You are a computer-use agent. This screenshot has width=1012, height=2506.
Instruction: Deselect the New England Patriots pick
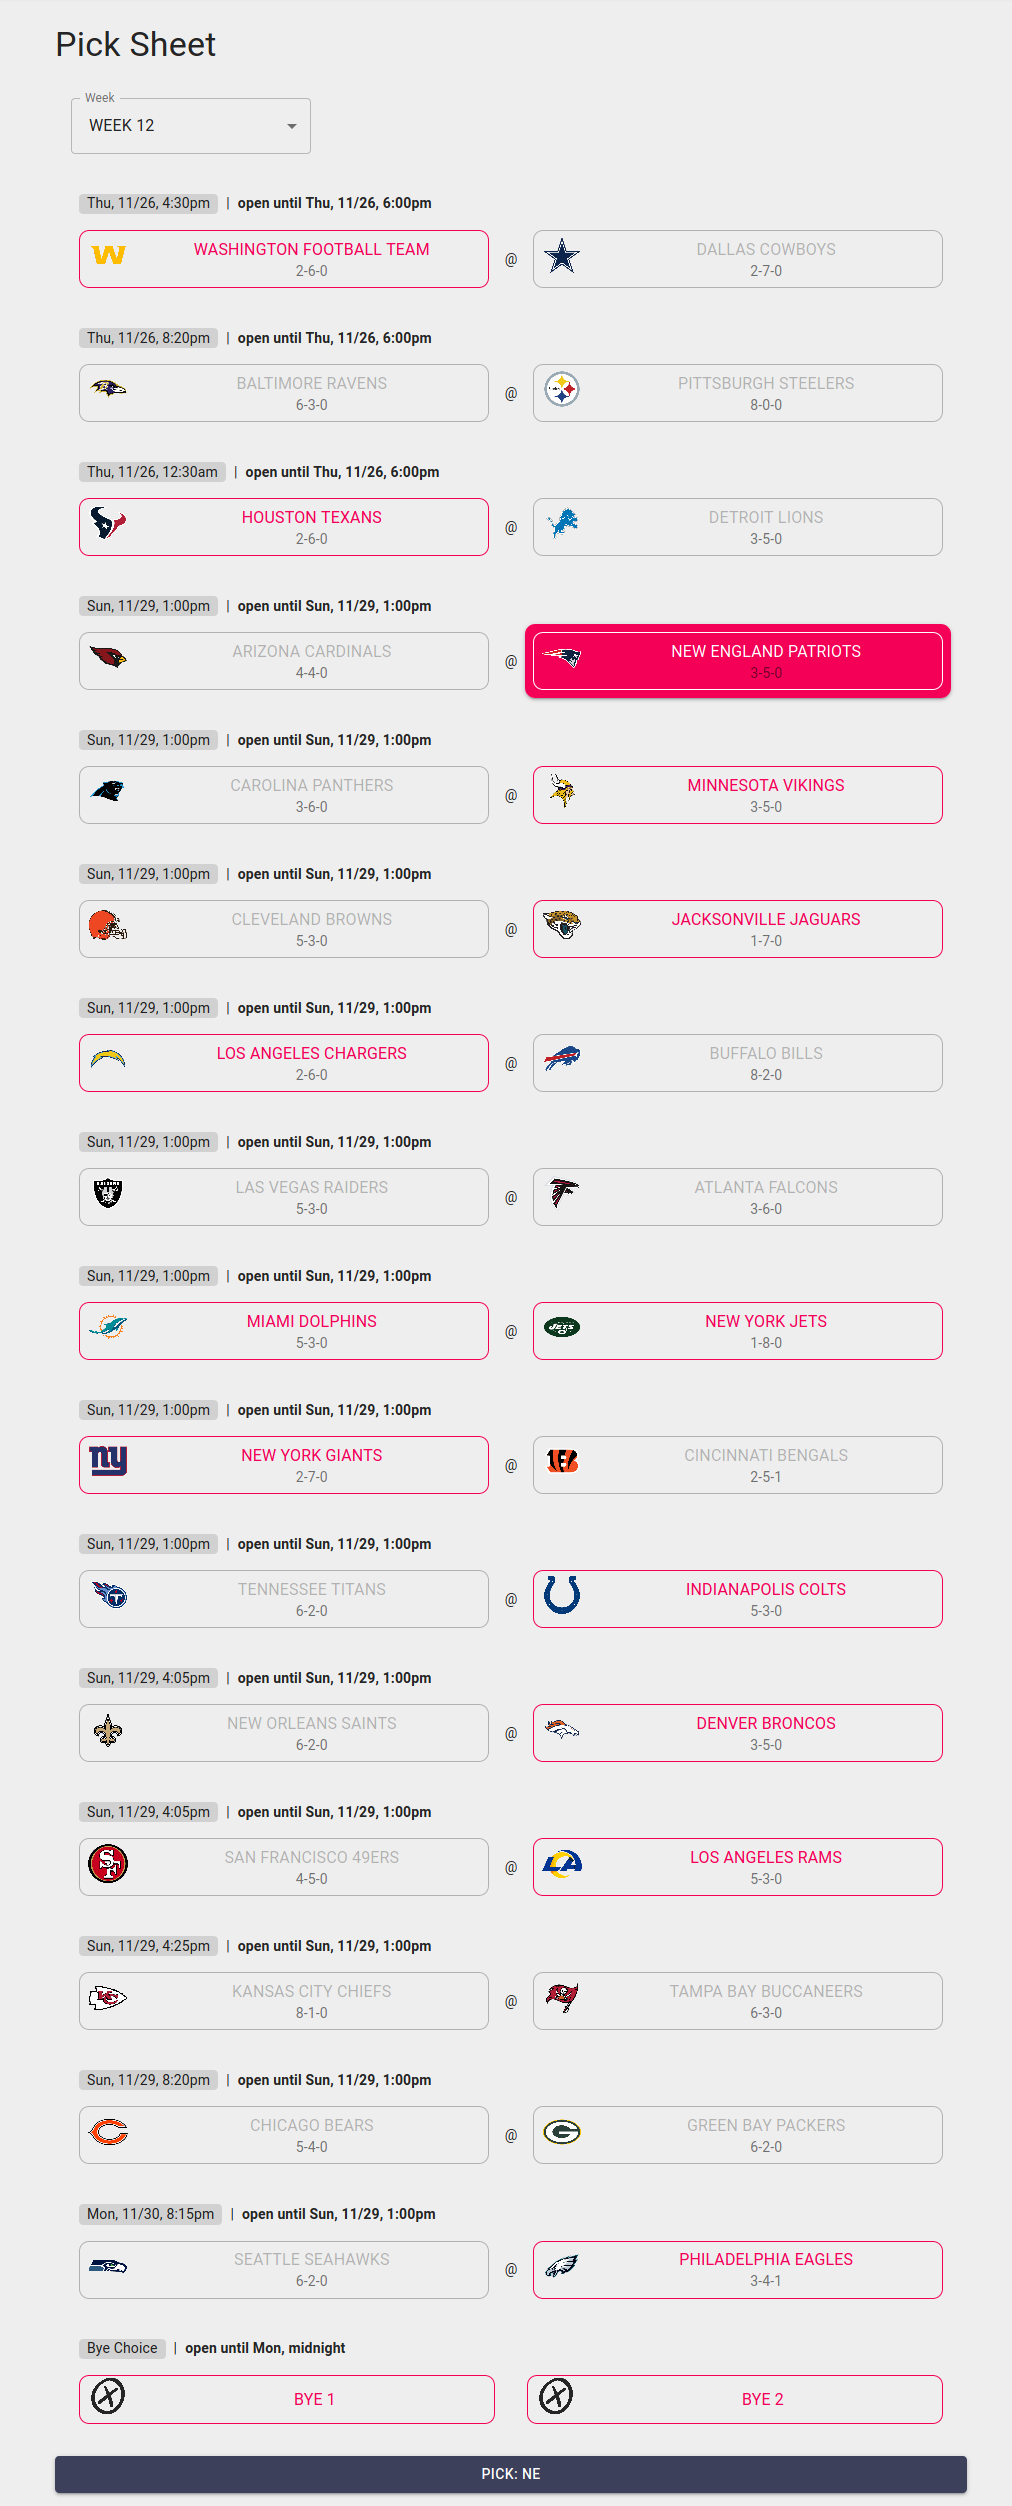click(x=738, y=661)
